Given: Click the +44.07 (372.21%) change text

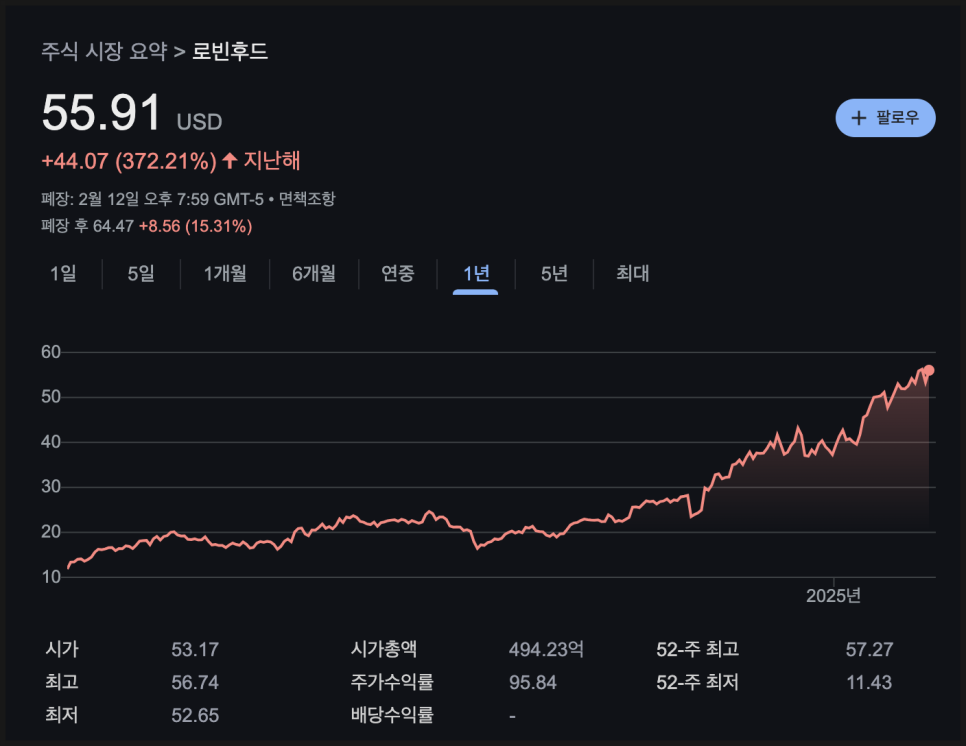Looking at the screenshot, I should [x=129, y=161].
